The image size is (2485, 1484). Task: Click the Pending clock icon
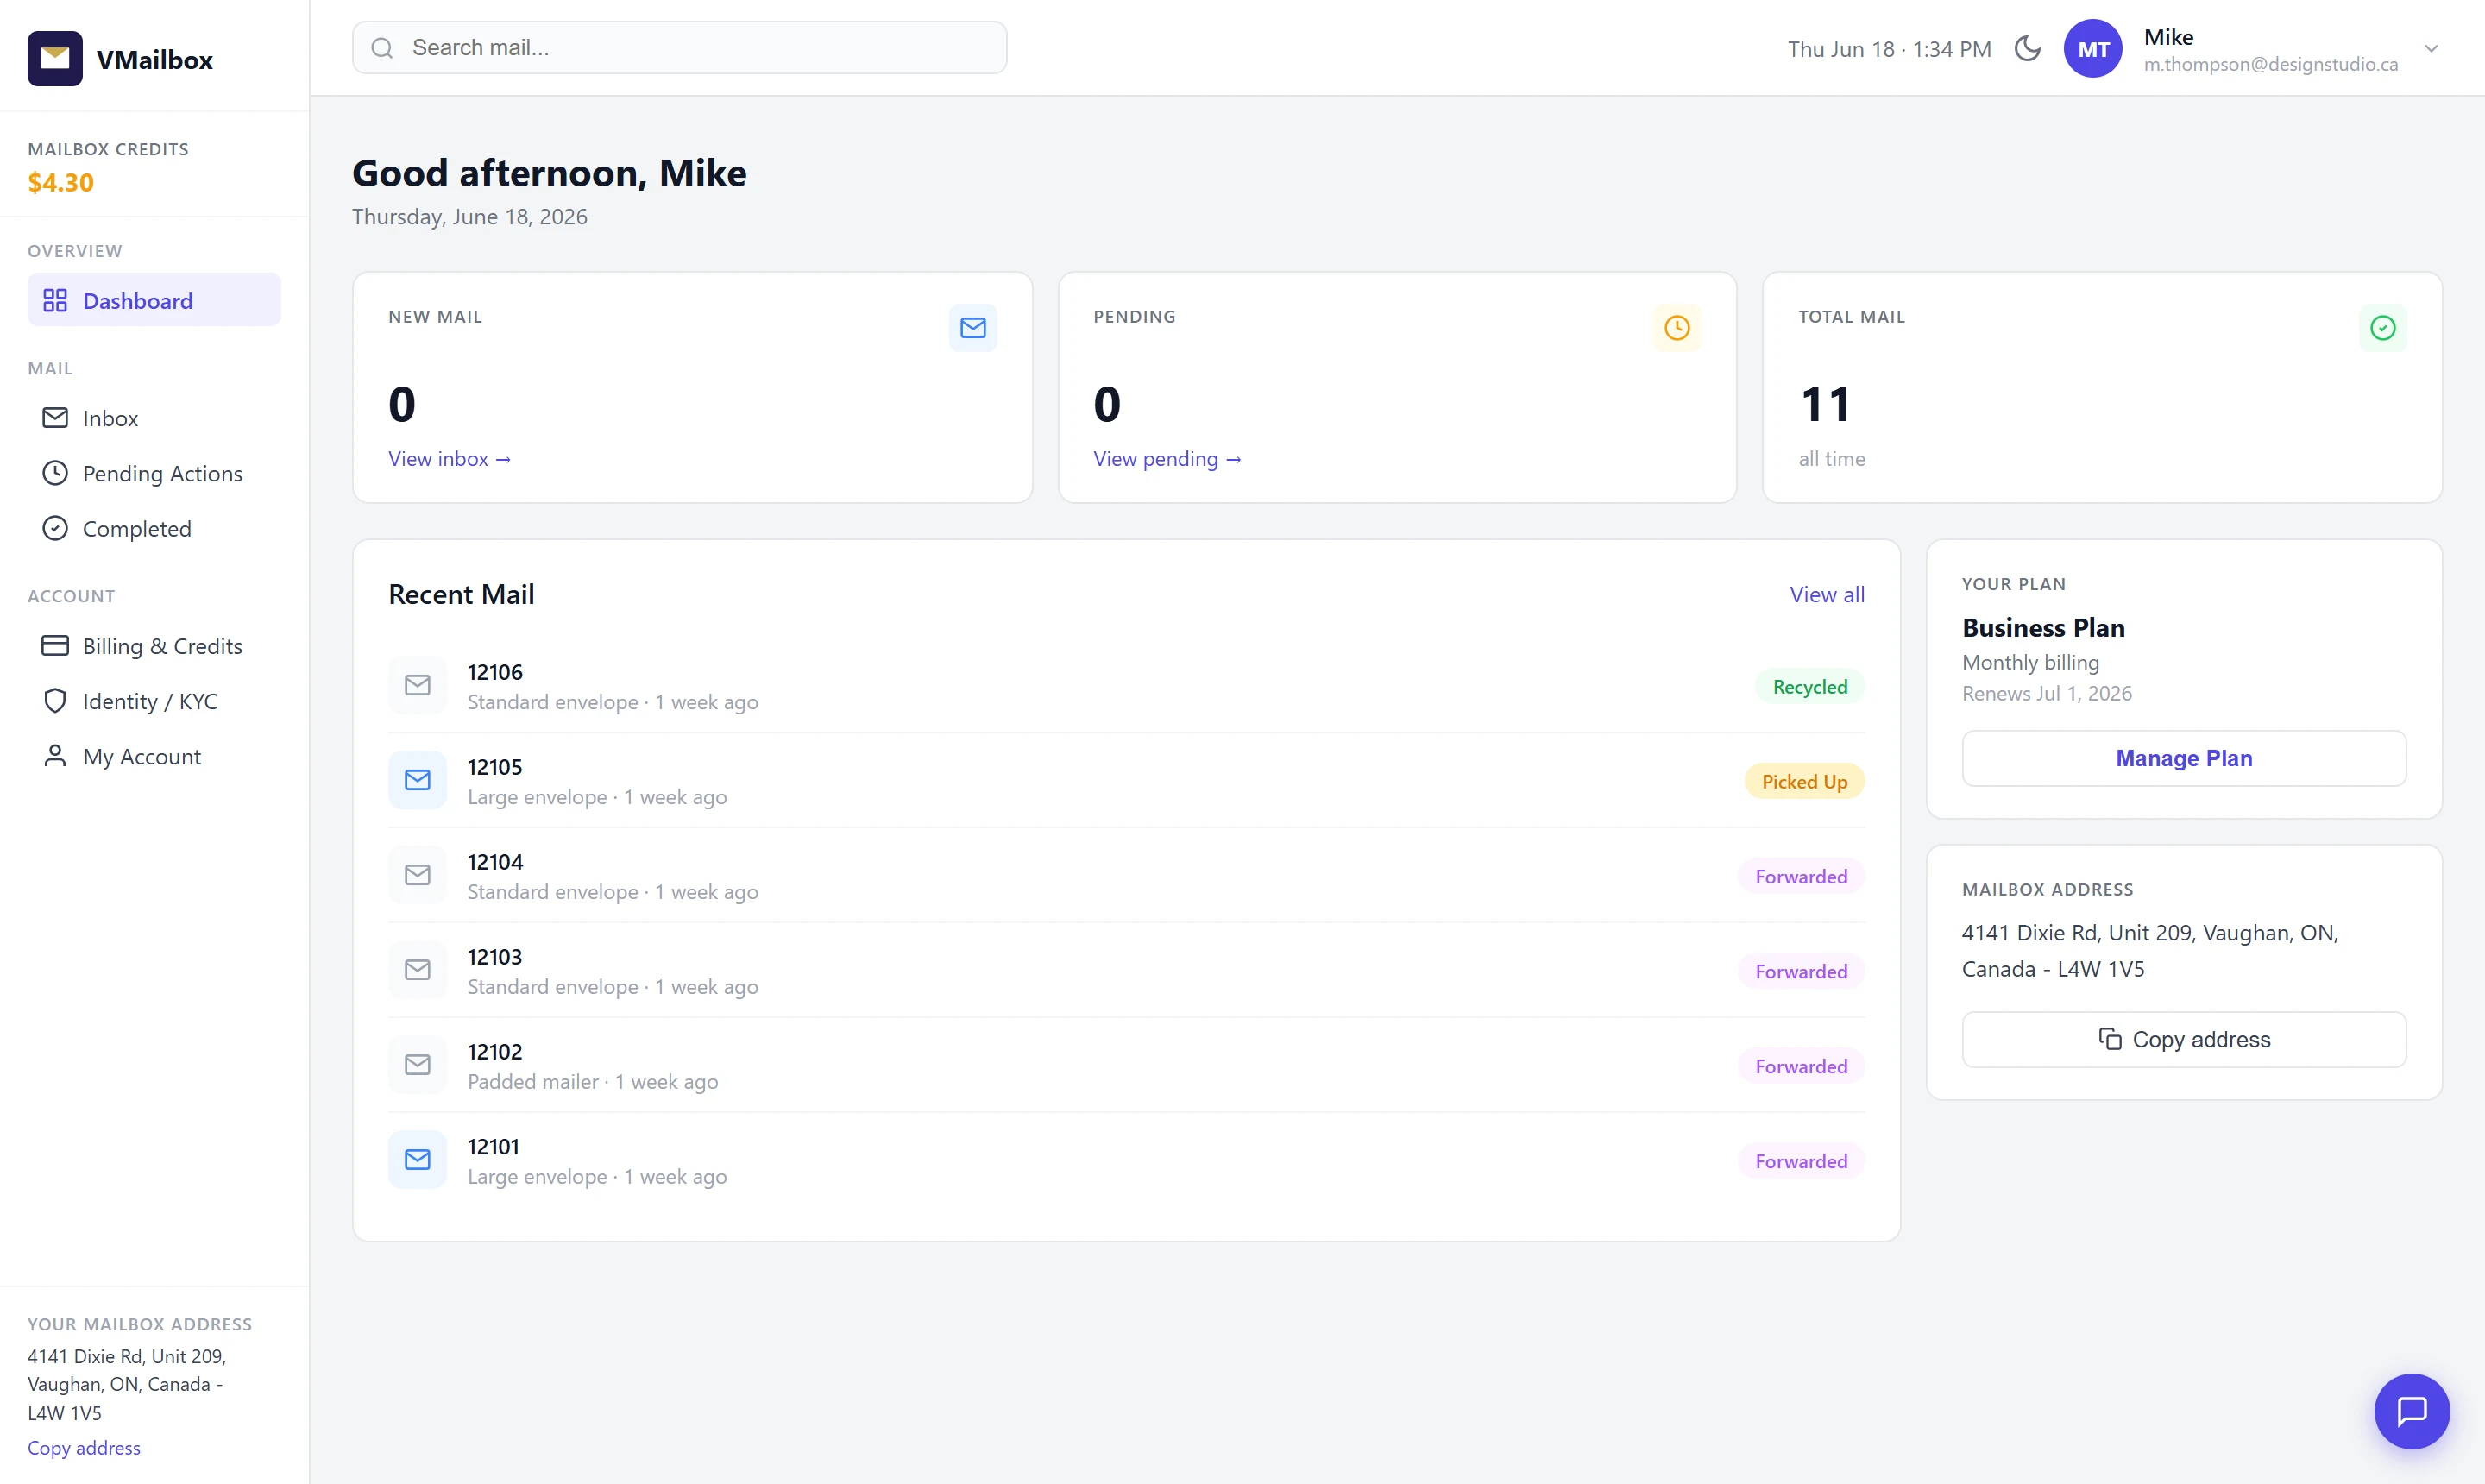(x=1677, y=328)
